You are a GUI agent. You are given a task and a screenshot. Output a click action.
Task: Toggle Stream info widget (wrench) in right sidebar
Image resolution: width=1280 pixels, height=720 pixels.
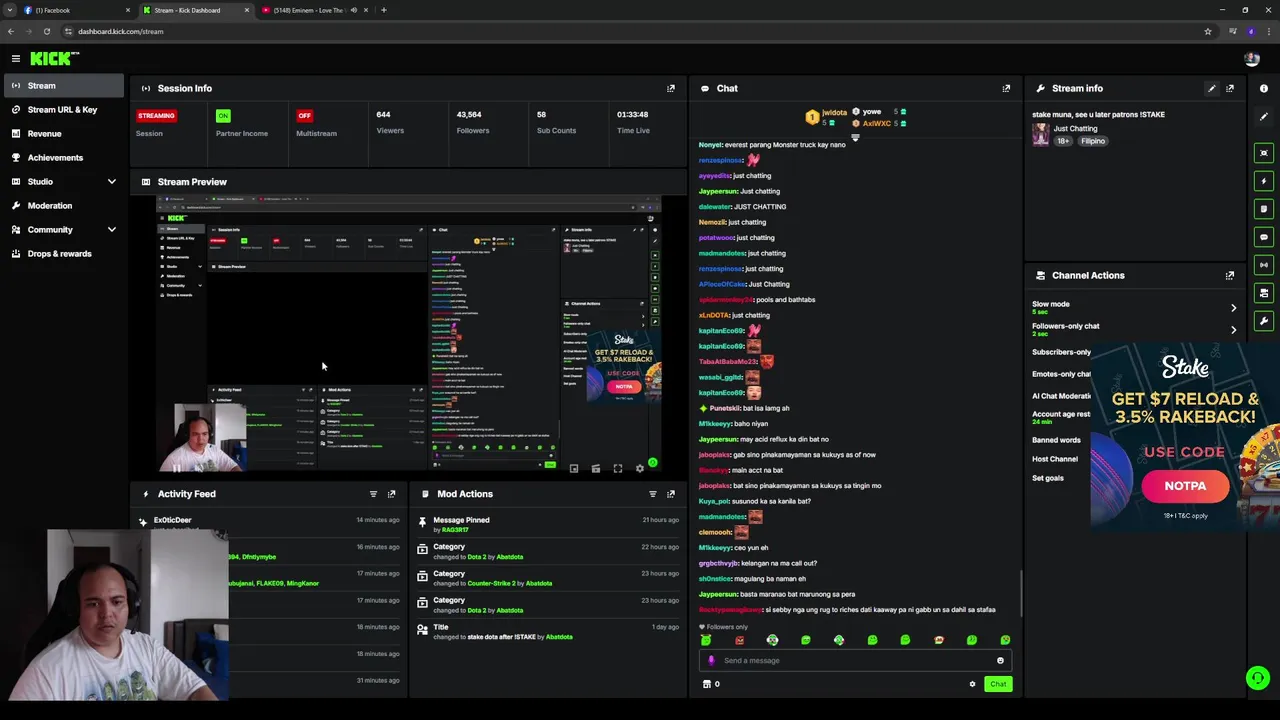[1264, 321]
